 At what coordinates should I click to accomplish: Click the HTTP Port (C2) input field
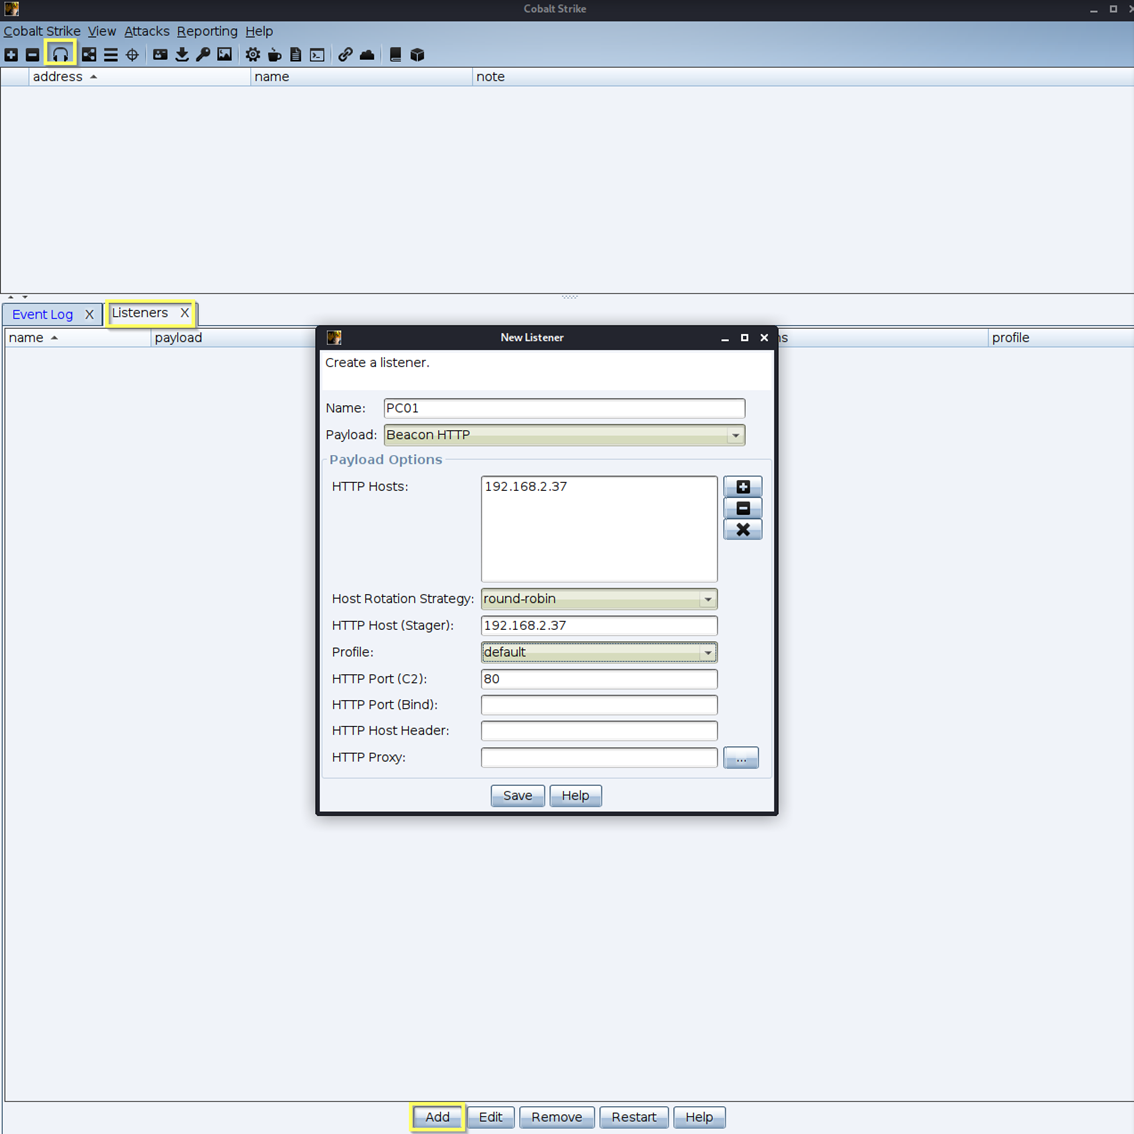[598, 679]
